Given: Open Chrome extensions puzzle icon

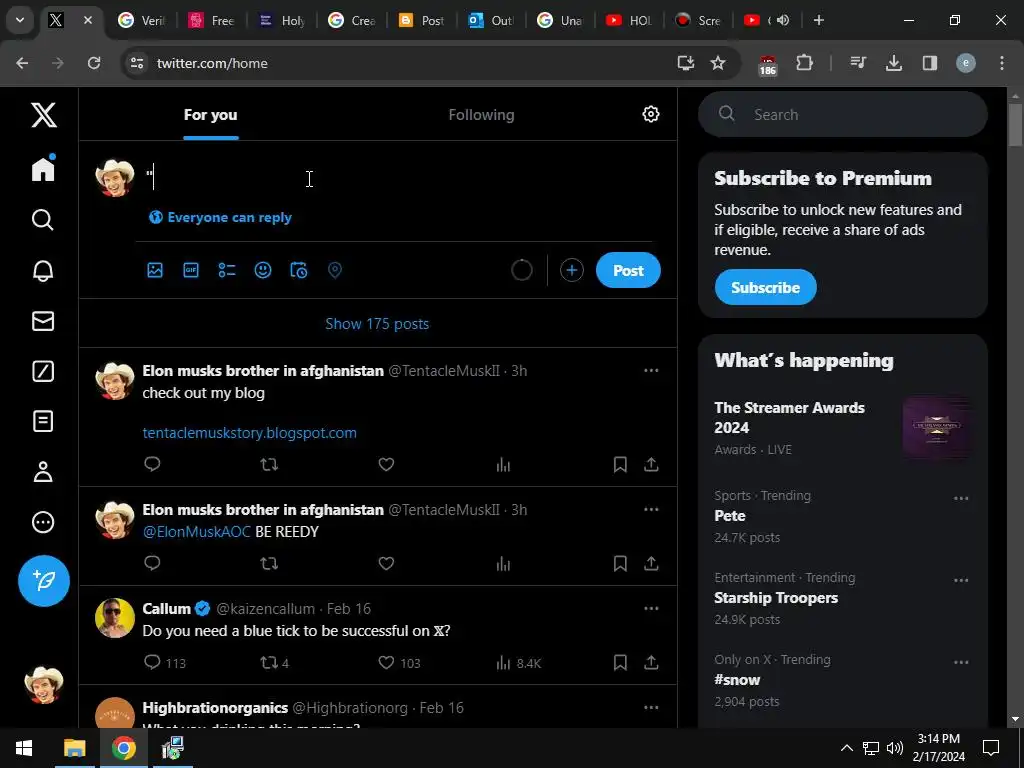Looking at the screenshot, I should pyautogui.click(x=805, y=63).
